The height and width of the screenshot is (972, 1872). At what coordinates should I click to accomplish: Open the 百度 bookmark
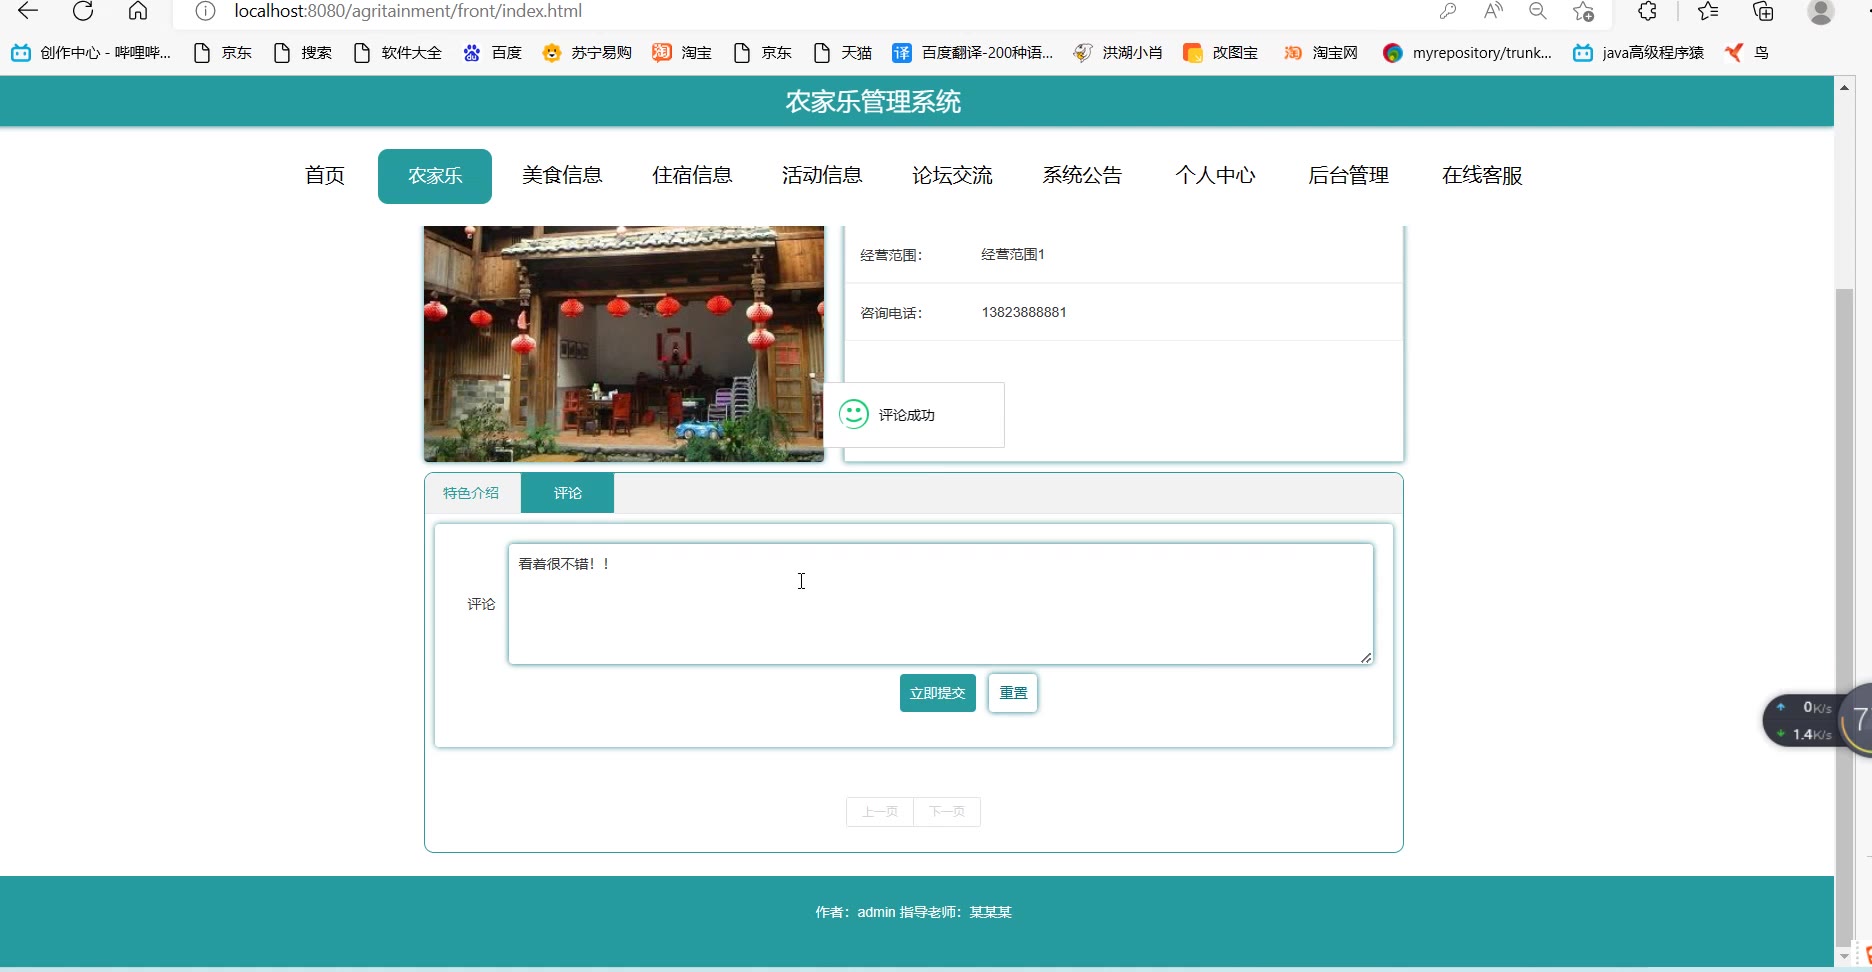[493, 52]
